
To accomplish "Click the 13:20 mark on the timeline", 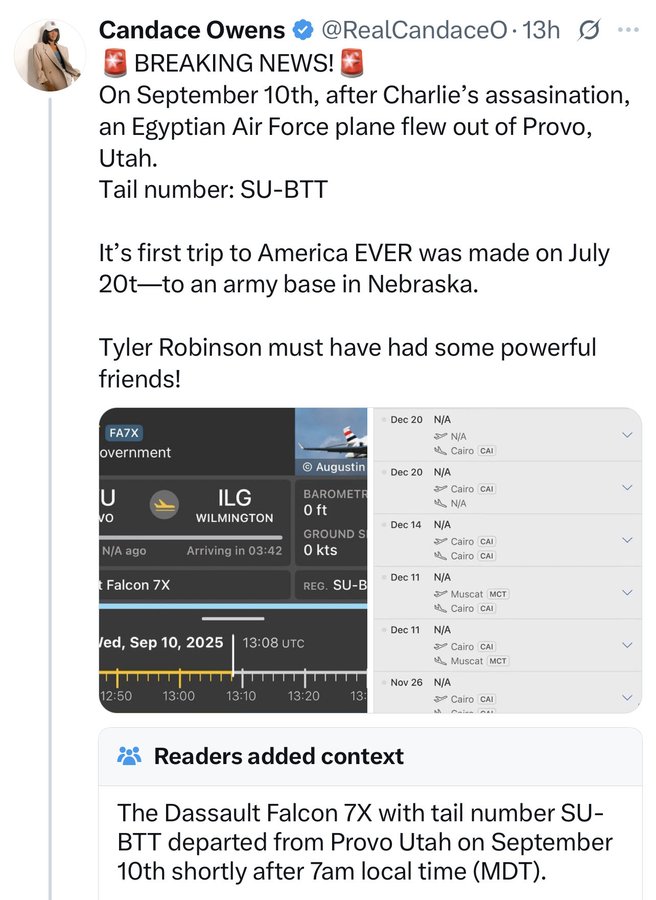I will coord(304,695).
